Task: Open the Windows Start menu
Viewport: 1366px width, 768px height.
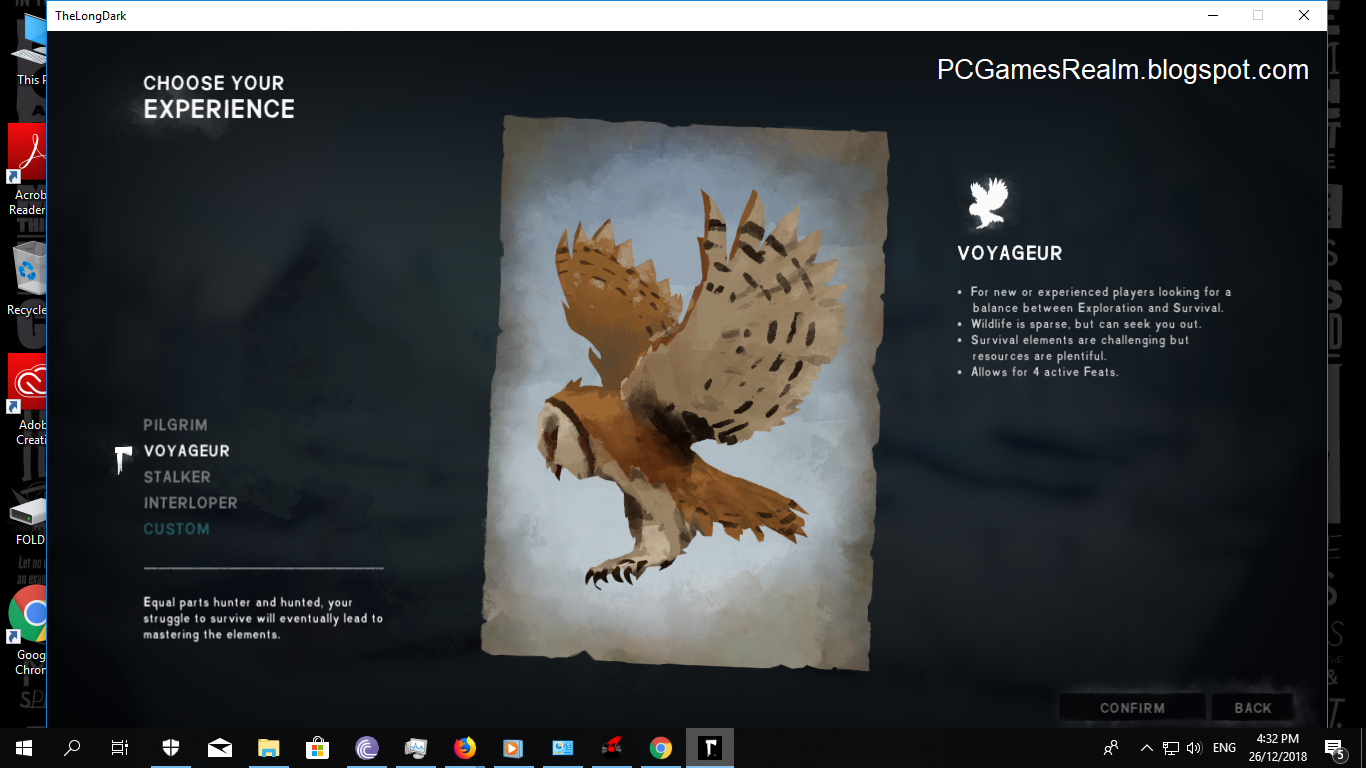Action: [x=23, y=747]
